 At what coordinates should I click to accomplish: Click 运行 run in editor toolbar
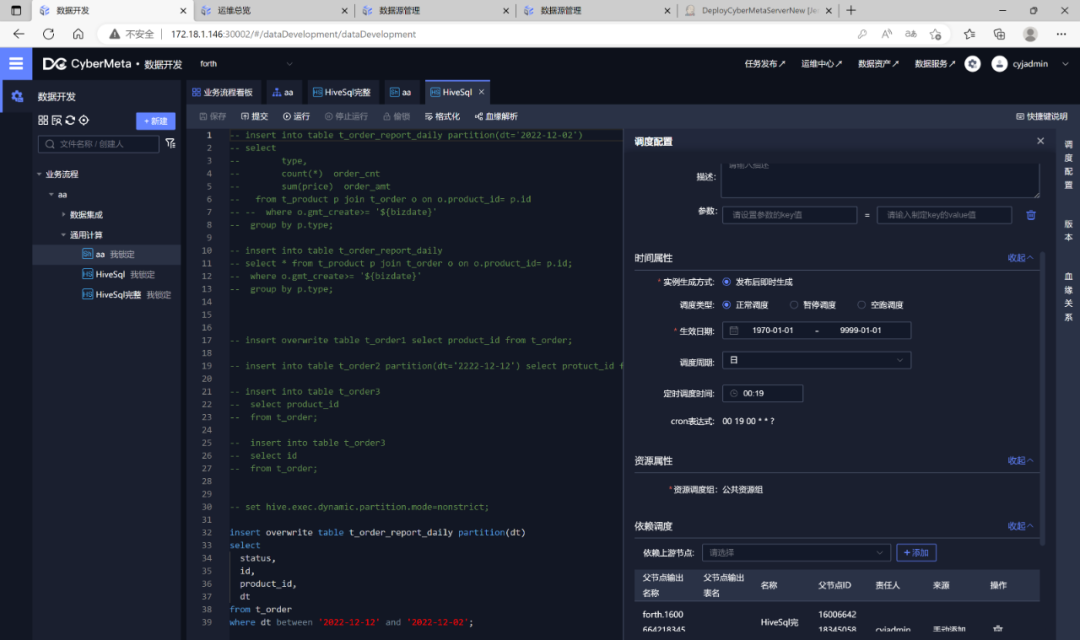(296, 116)
